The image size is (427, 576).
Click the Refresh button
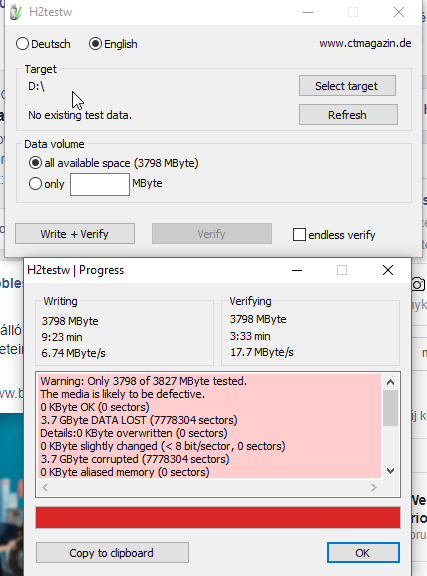point(348,115)
